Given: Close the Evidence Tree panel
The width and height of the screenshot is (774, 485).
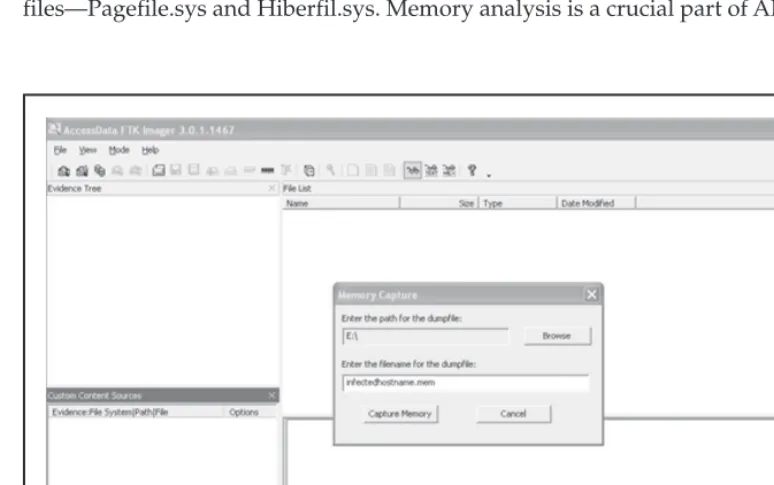Looking at the screenshot, I should (x=271, y=188).
